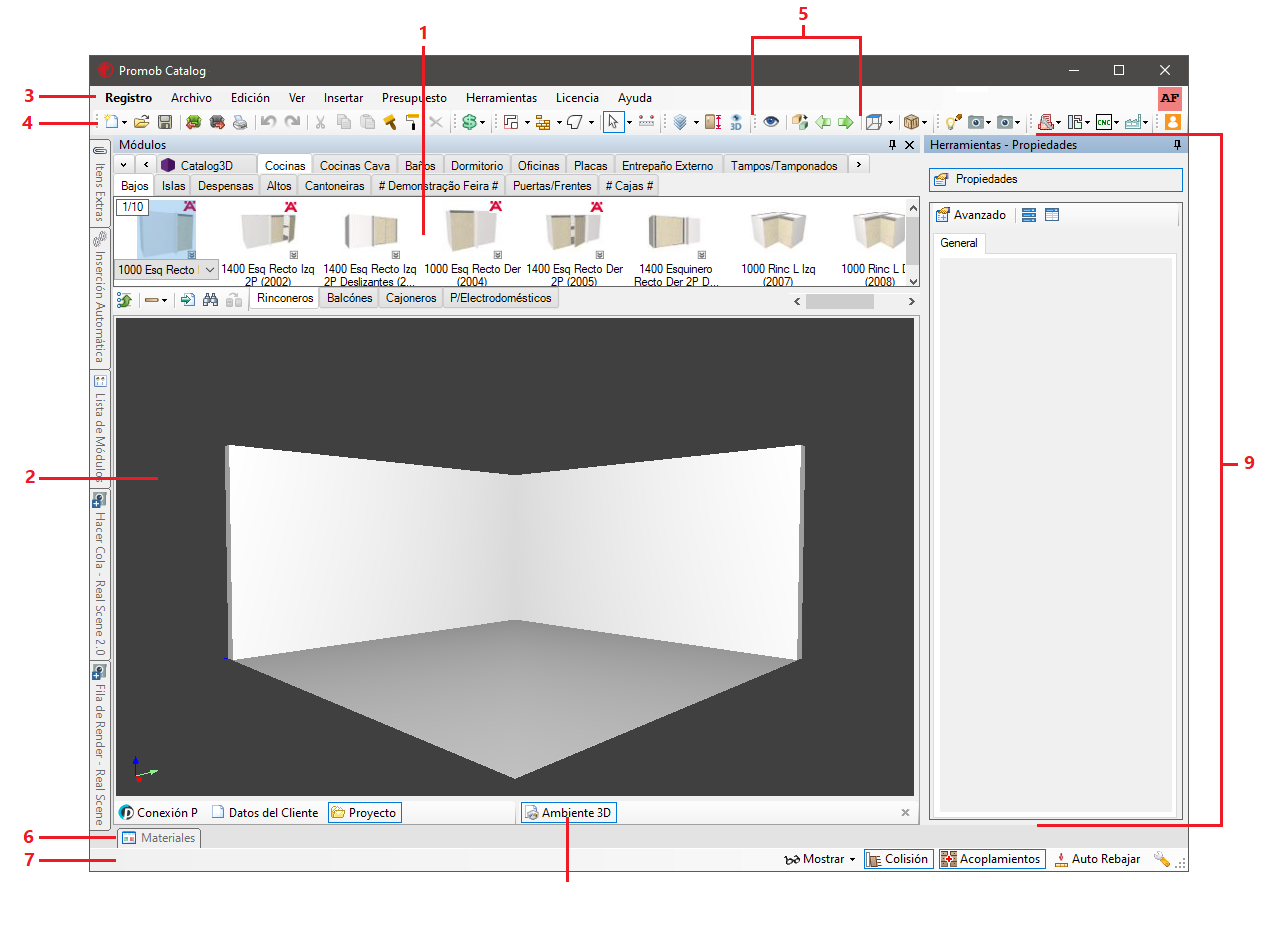Viewport: 1269px width, 934px height.
Task: Click the 3D view icon
Action: pyautogui.click(x=736, y=122)
